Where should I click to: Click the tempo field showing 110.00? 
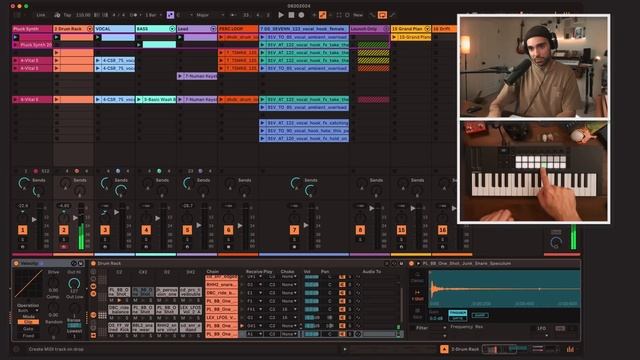pyautogui.click(x=83, y=15)
